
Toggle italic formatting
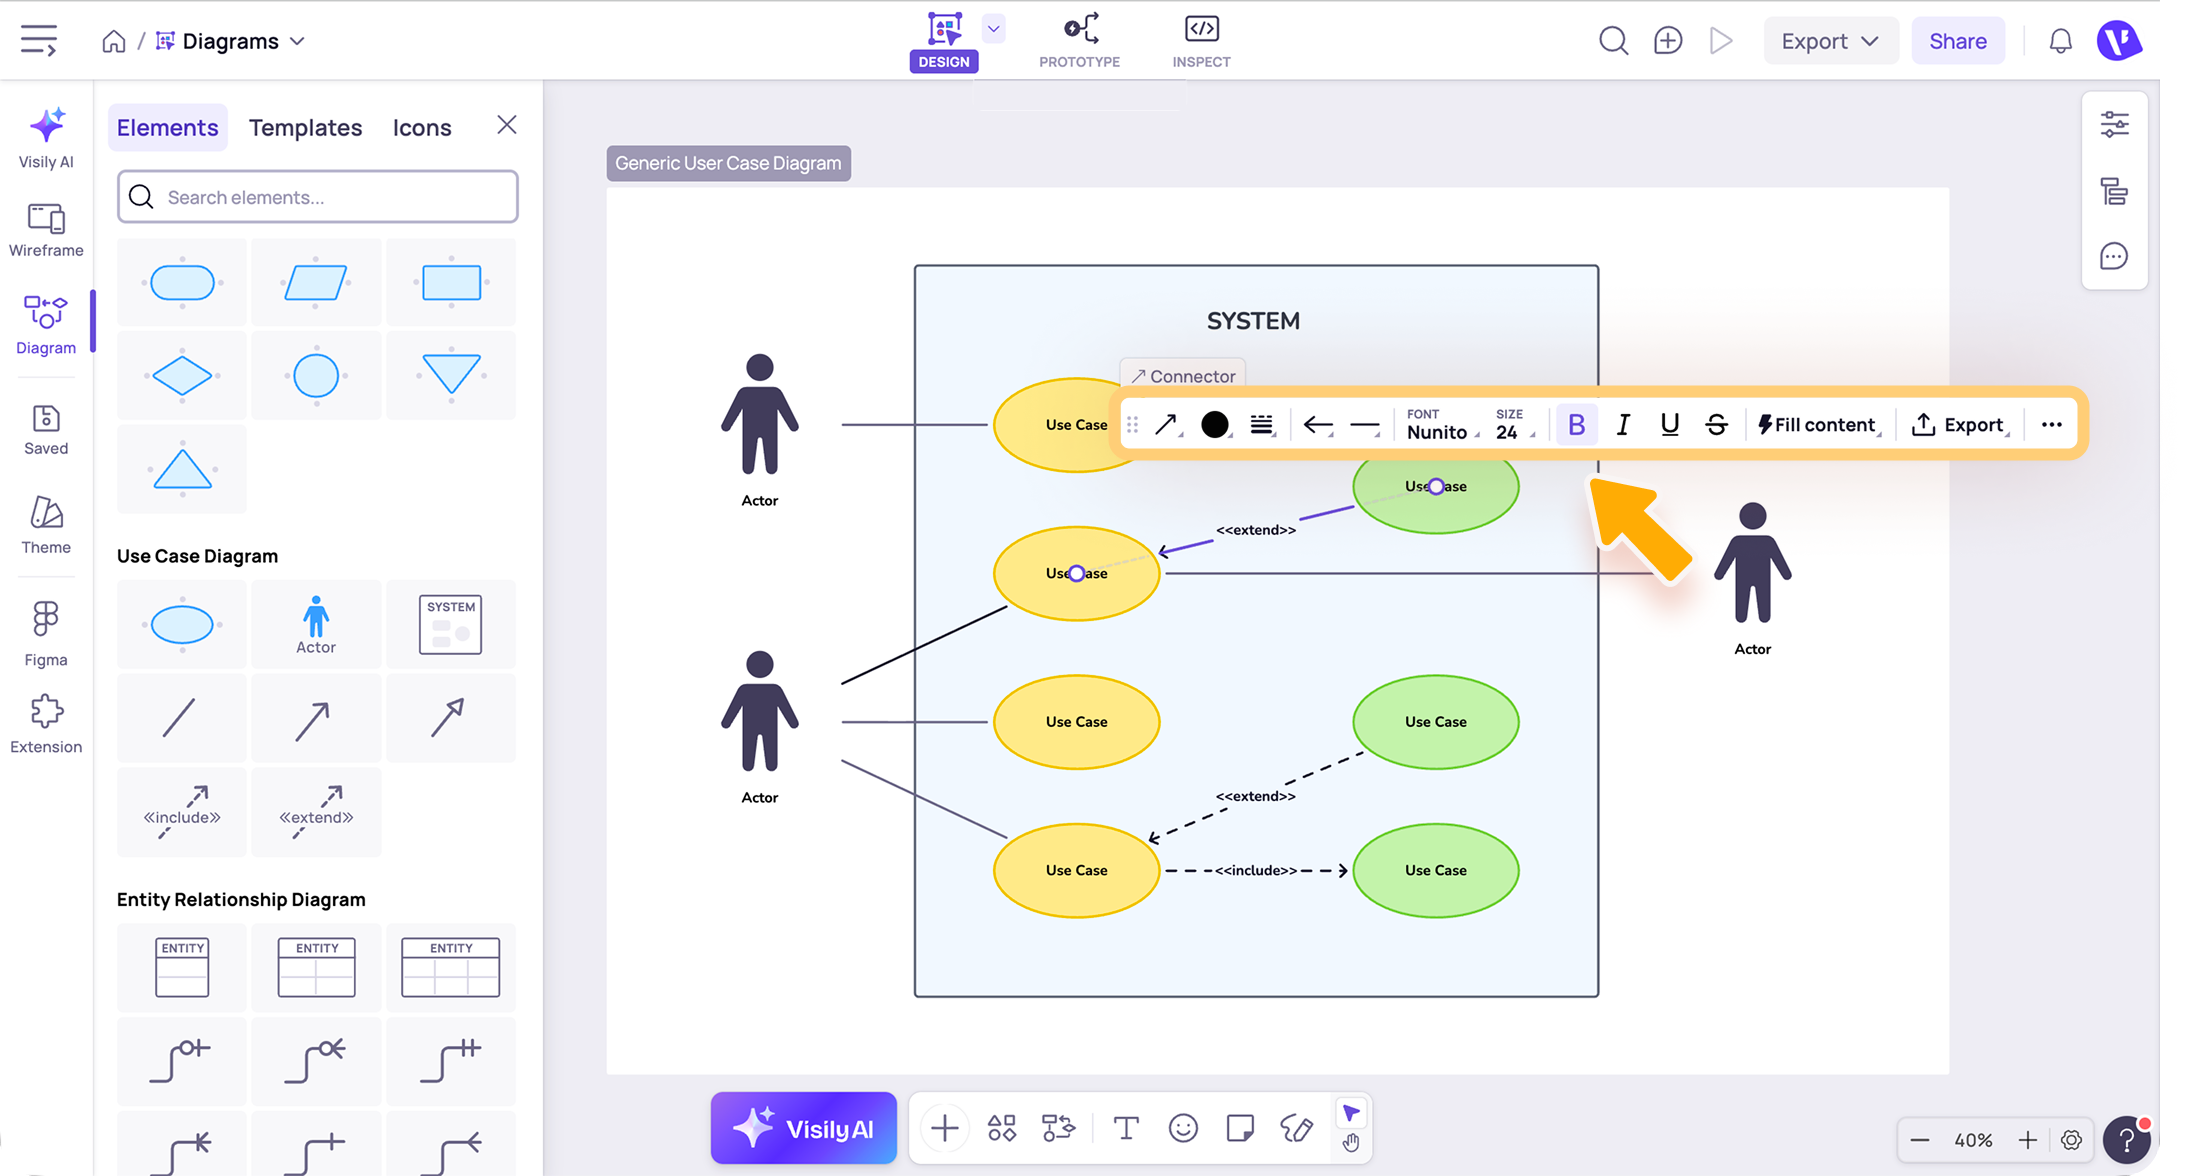[1623, 425]
